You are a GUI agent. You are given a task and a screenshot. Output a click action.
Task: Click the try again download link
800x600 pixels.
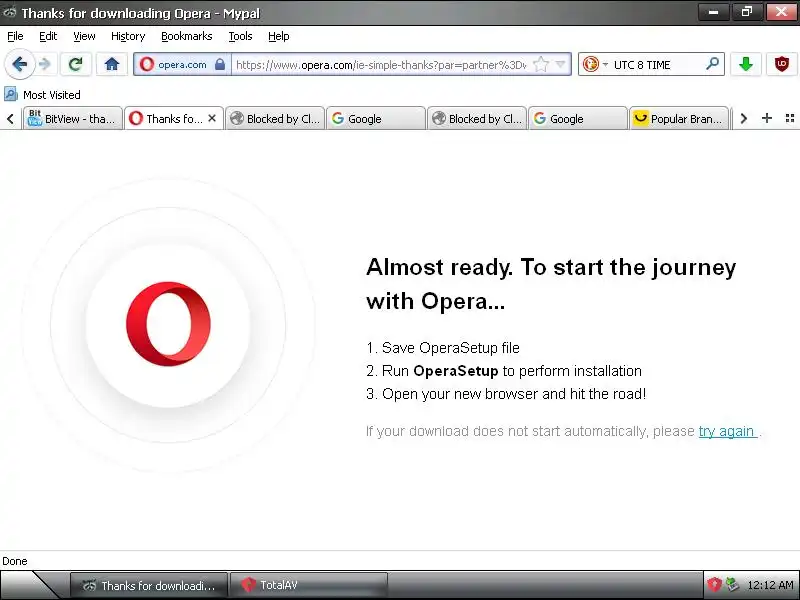(x=728, y=431)
